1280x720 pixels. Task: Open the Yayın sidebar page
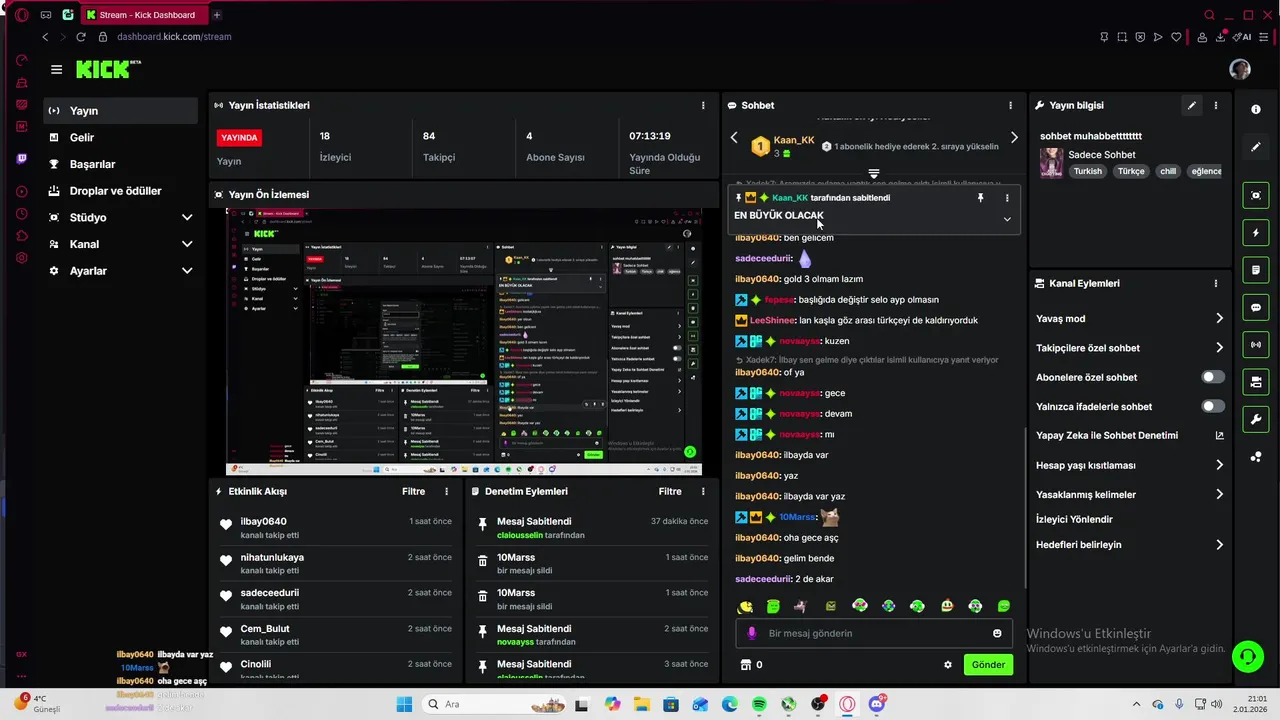(x=120, y=111)
